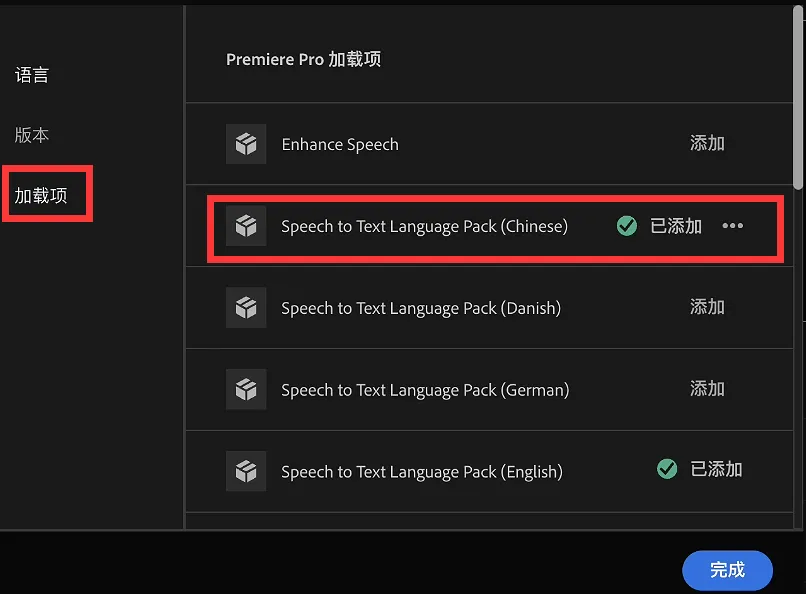Viewport: 806px width, 594px height.
Task: Select Speech to Text Language Pack (German) row
Action: click(425, 390)
